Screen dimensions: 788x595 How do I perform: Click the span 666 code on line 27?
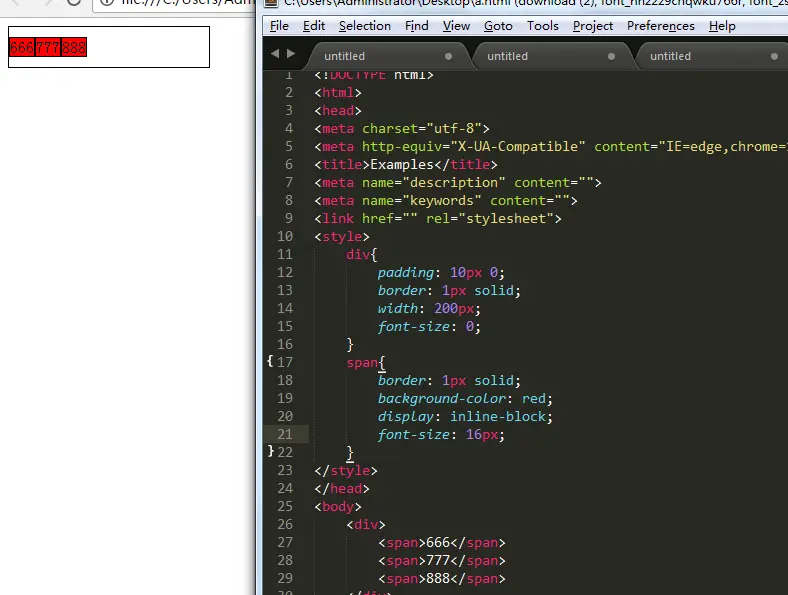click(442, 543)
